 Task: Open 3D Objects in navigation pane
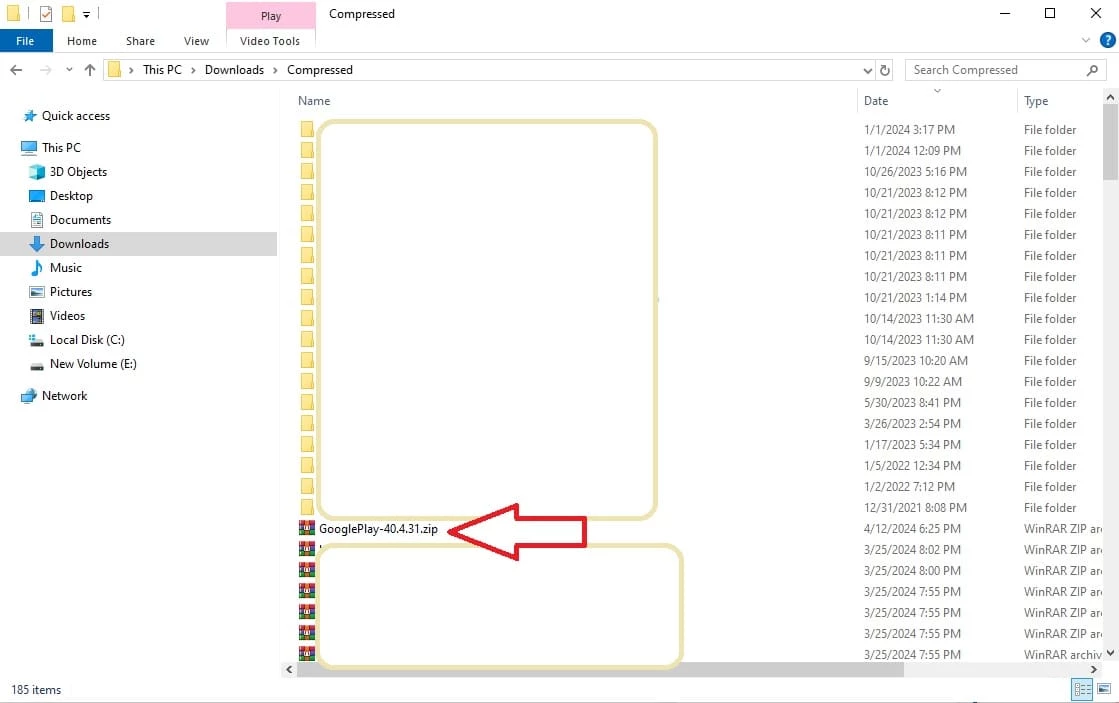click(x=78, y=172)
